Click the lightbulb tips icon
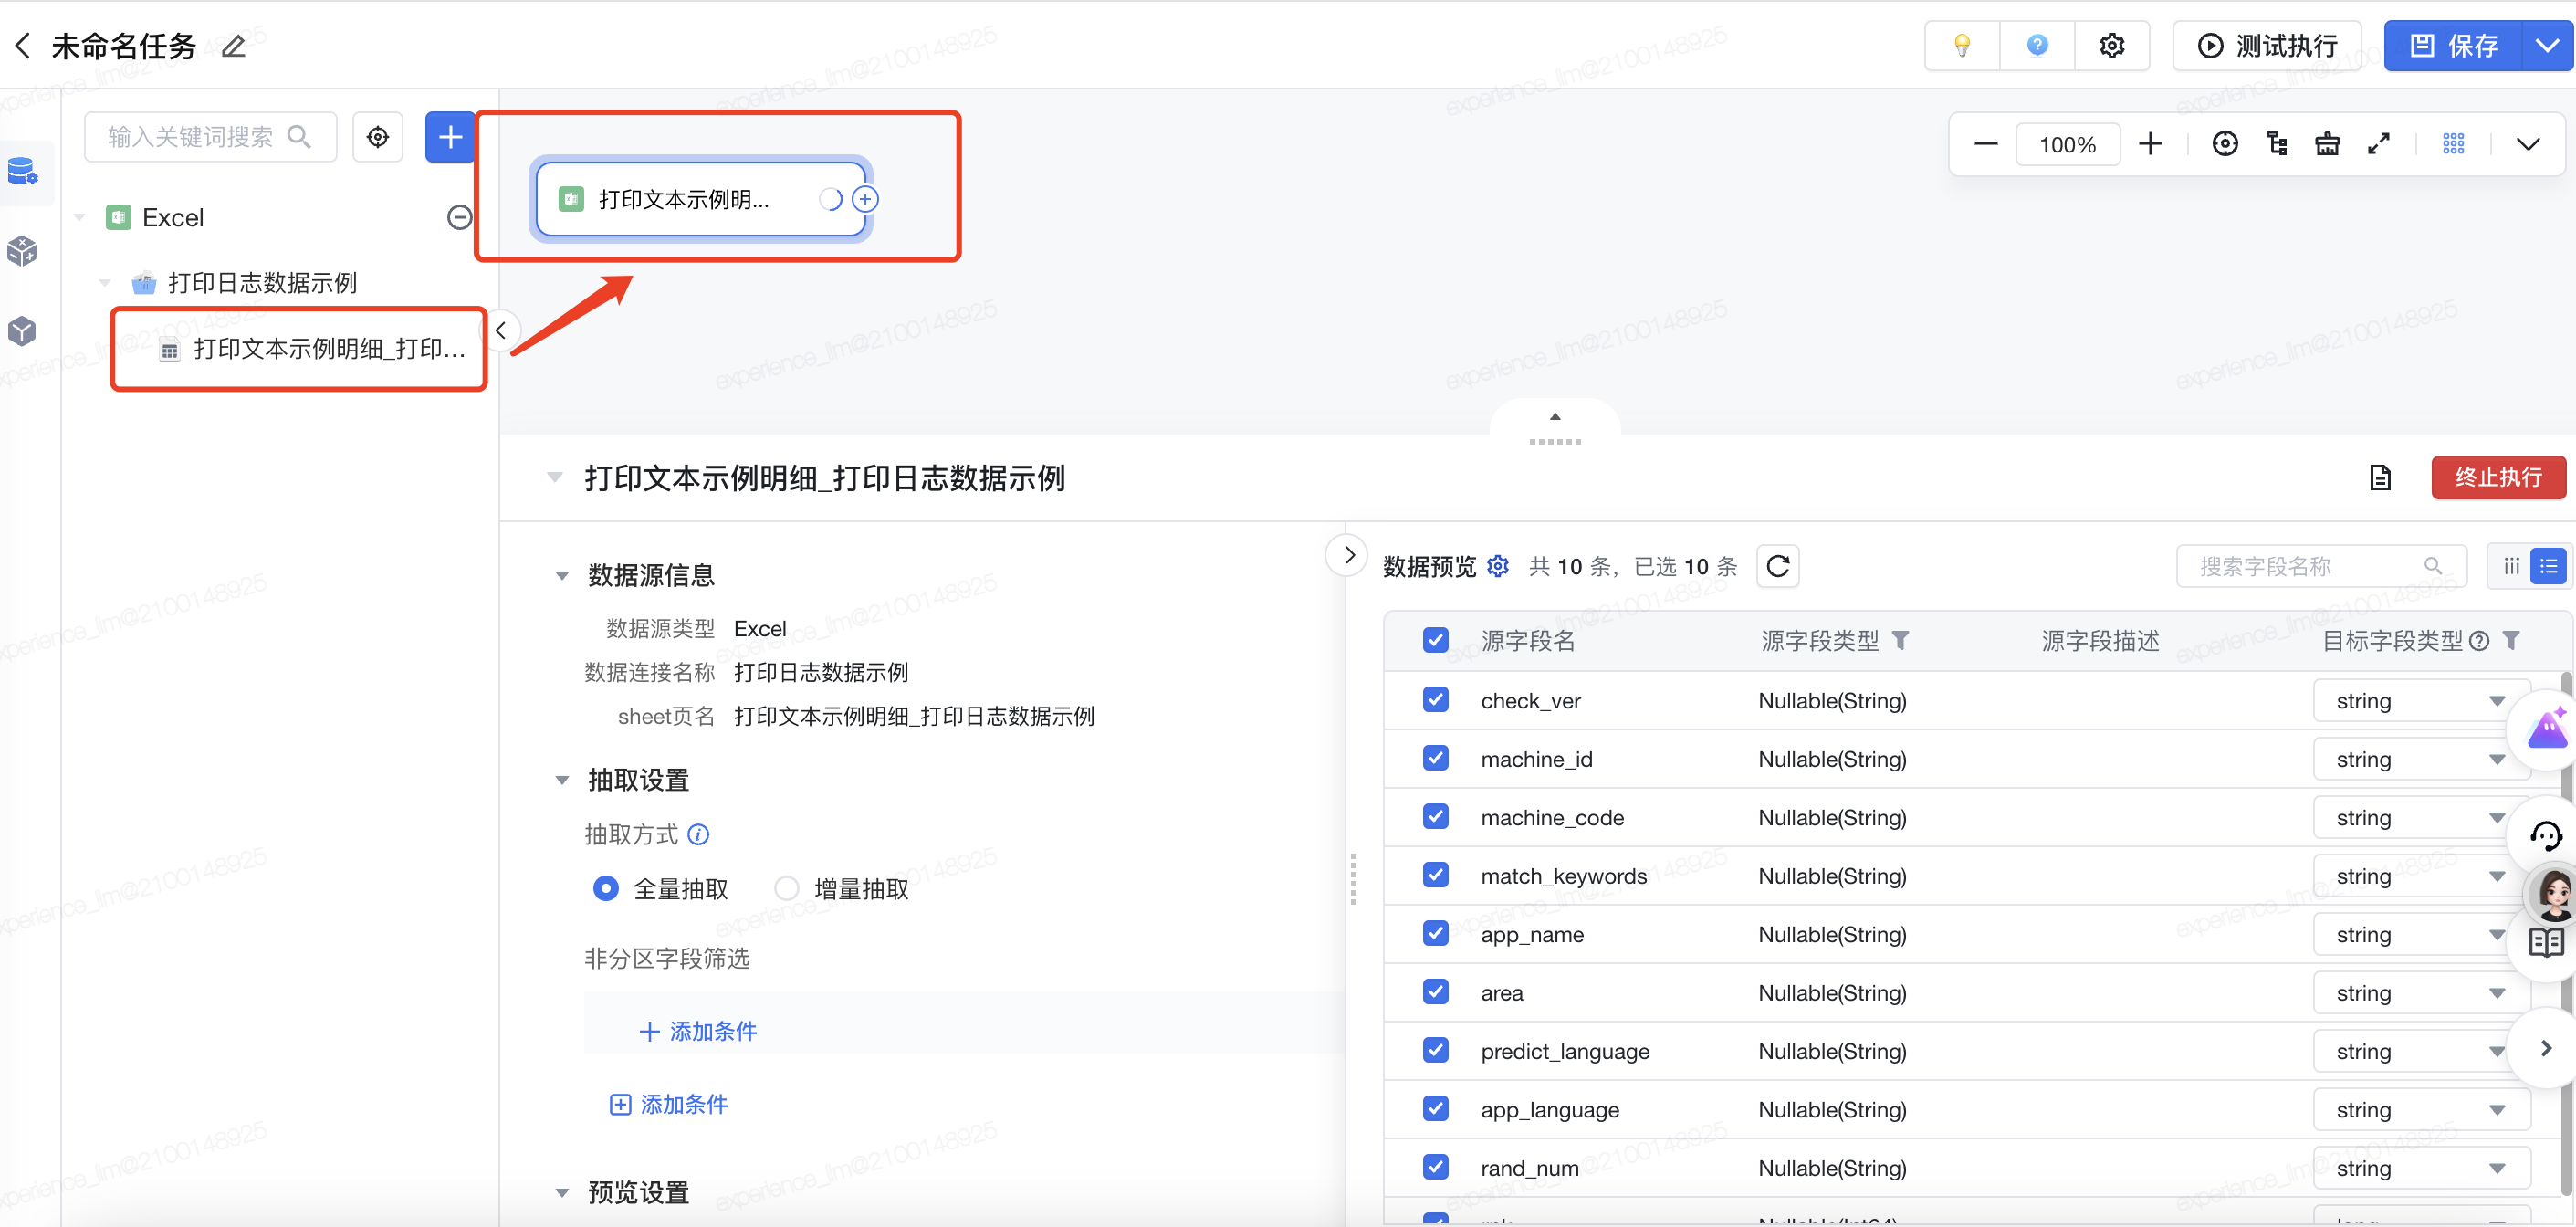Viewport: 2576px width, 1227px height. pyautogui.click(x=1961, y=46)
